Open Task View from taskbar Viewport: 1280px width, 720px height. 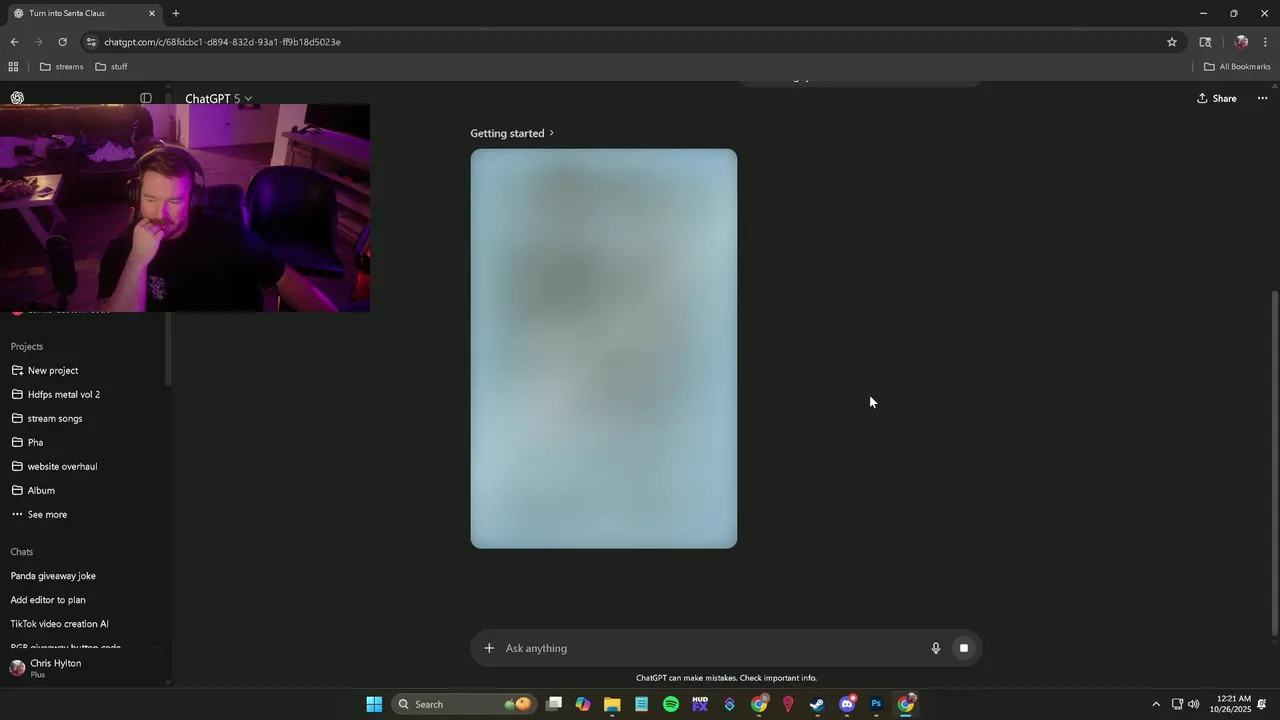(554, 704)
